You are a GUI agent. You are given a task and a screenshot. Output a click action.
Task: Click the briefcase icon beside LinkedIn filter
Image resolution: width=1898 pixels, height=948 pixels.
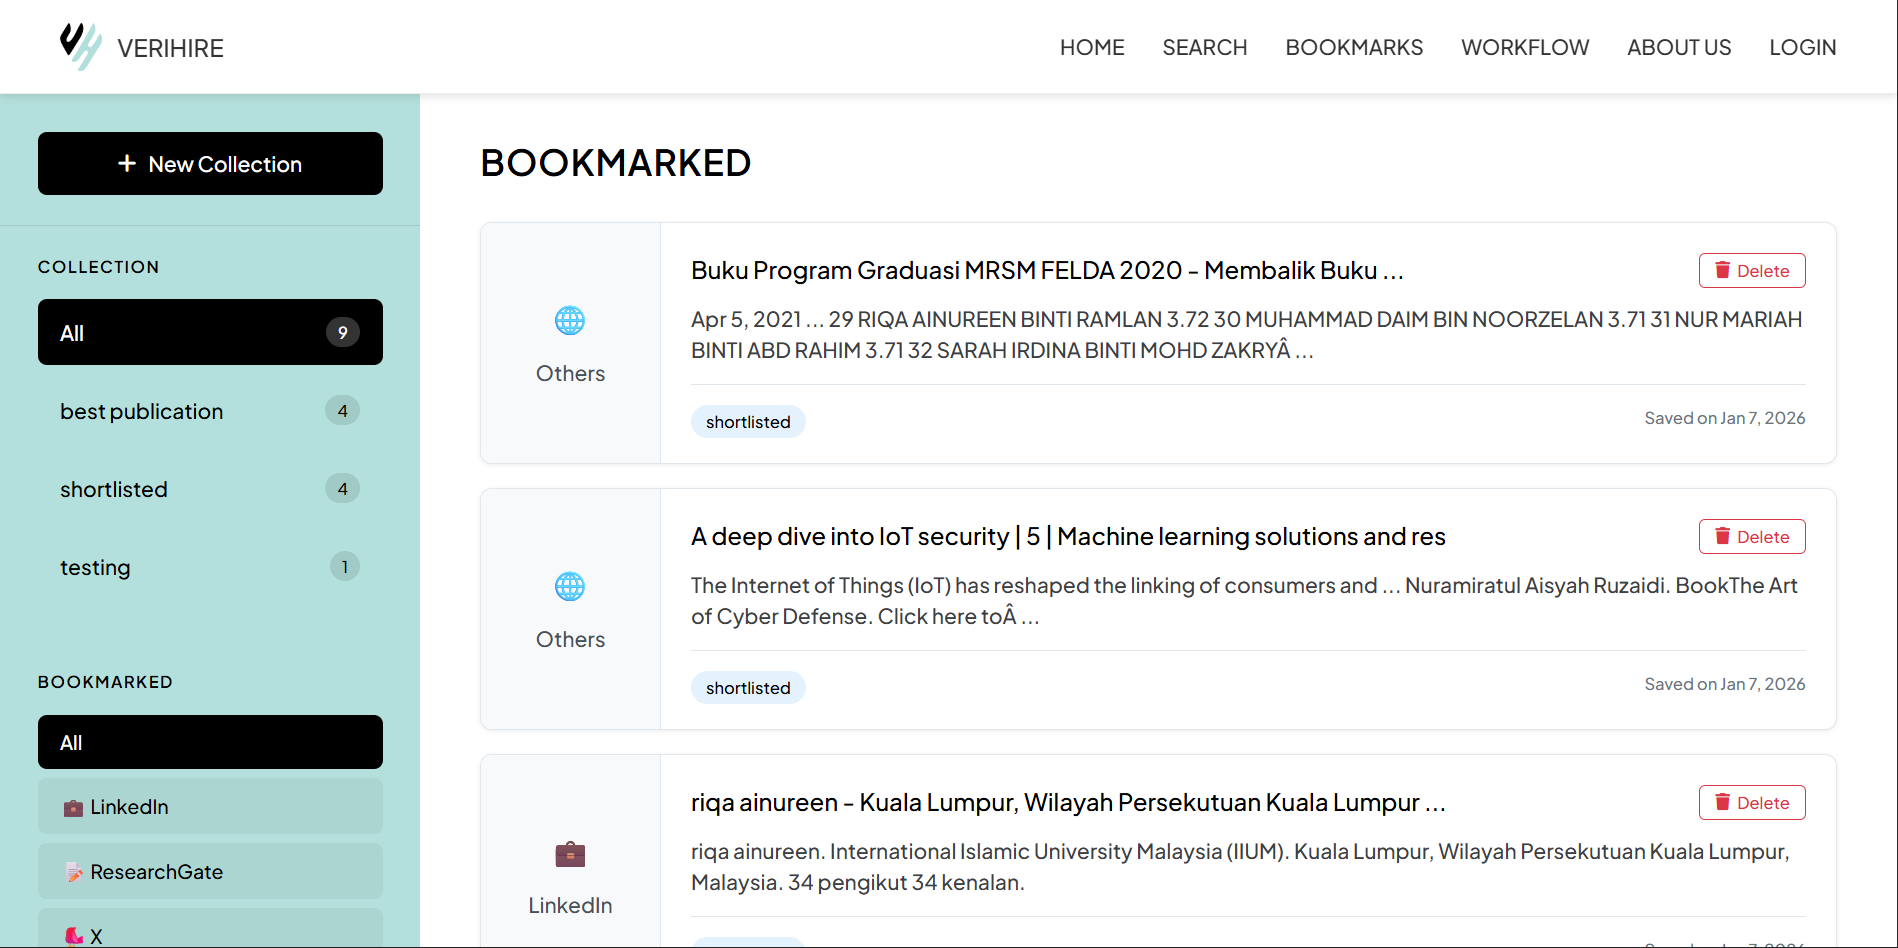(73, 808)
